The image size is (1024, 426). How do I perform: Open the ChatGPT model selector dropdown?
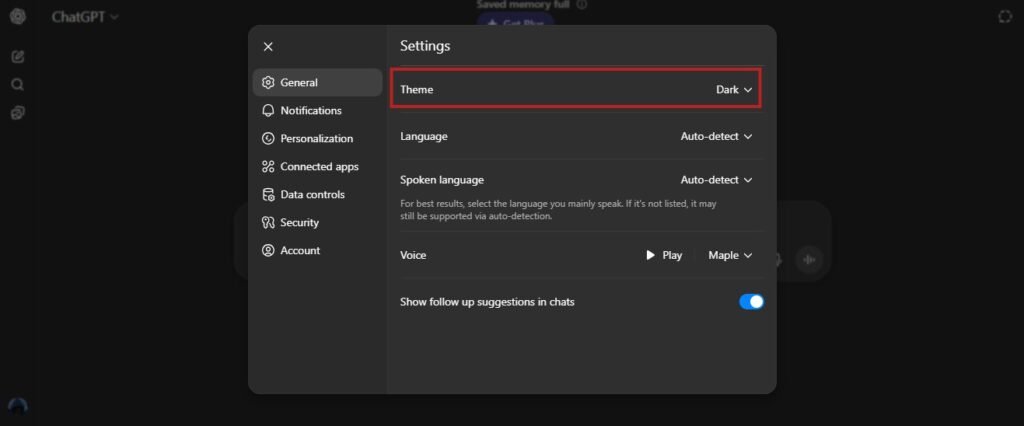pos(85,17)
